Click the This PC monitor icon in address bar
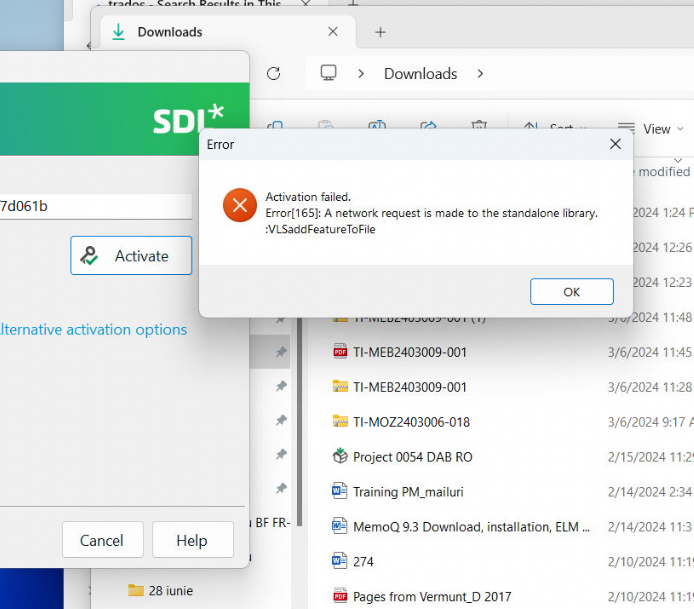Screen dimensions: 694x609 point(328,73)
